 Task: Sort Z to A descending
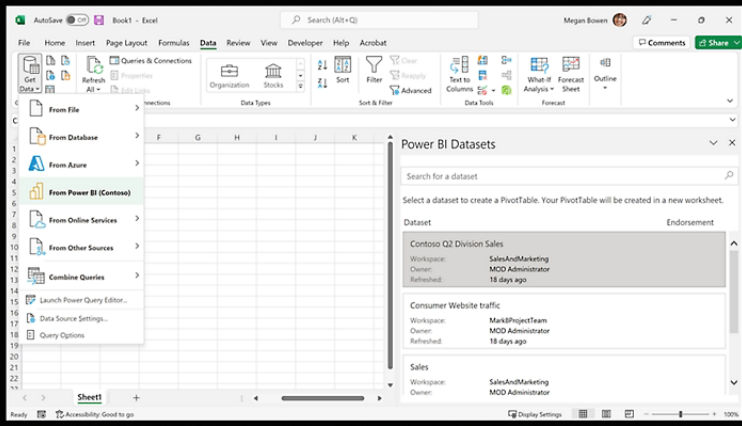tap(322, 83)
